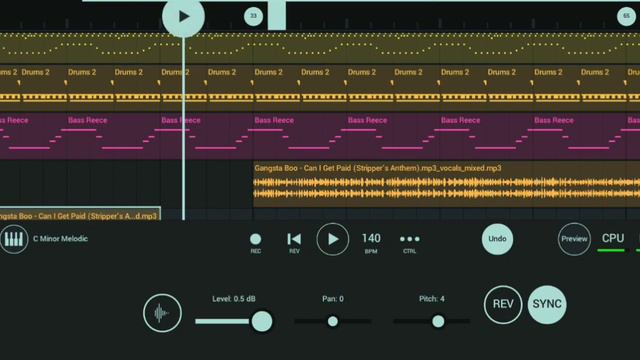Adjust the Level 0.5 dB slider
Image resolution: width=640 pixels, height=360 pixels.
tap(233, 322)
